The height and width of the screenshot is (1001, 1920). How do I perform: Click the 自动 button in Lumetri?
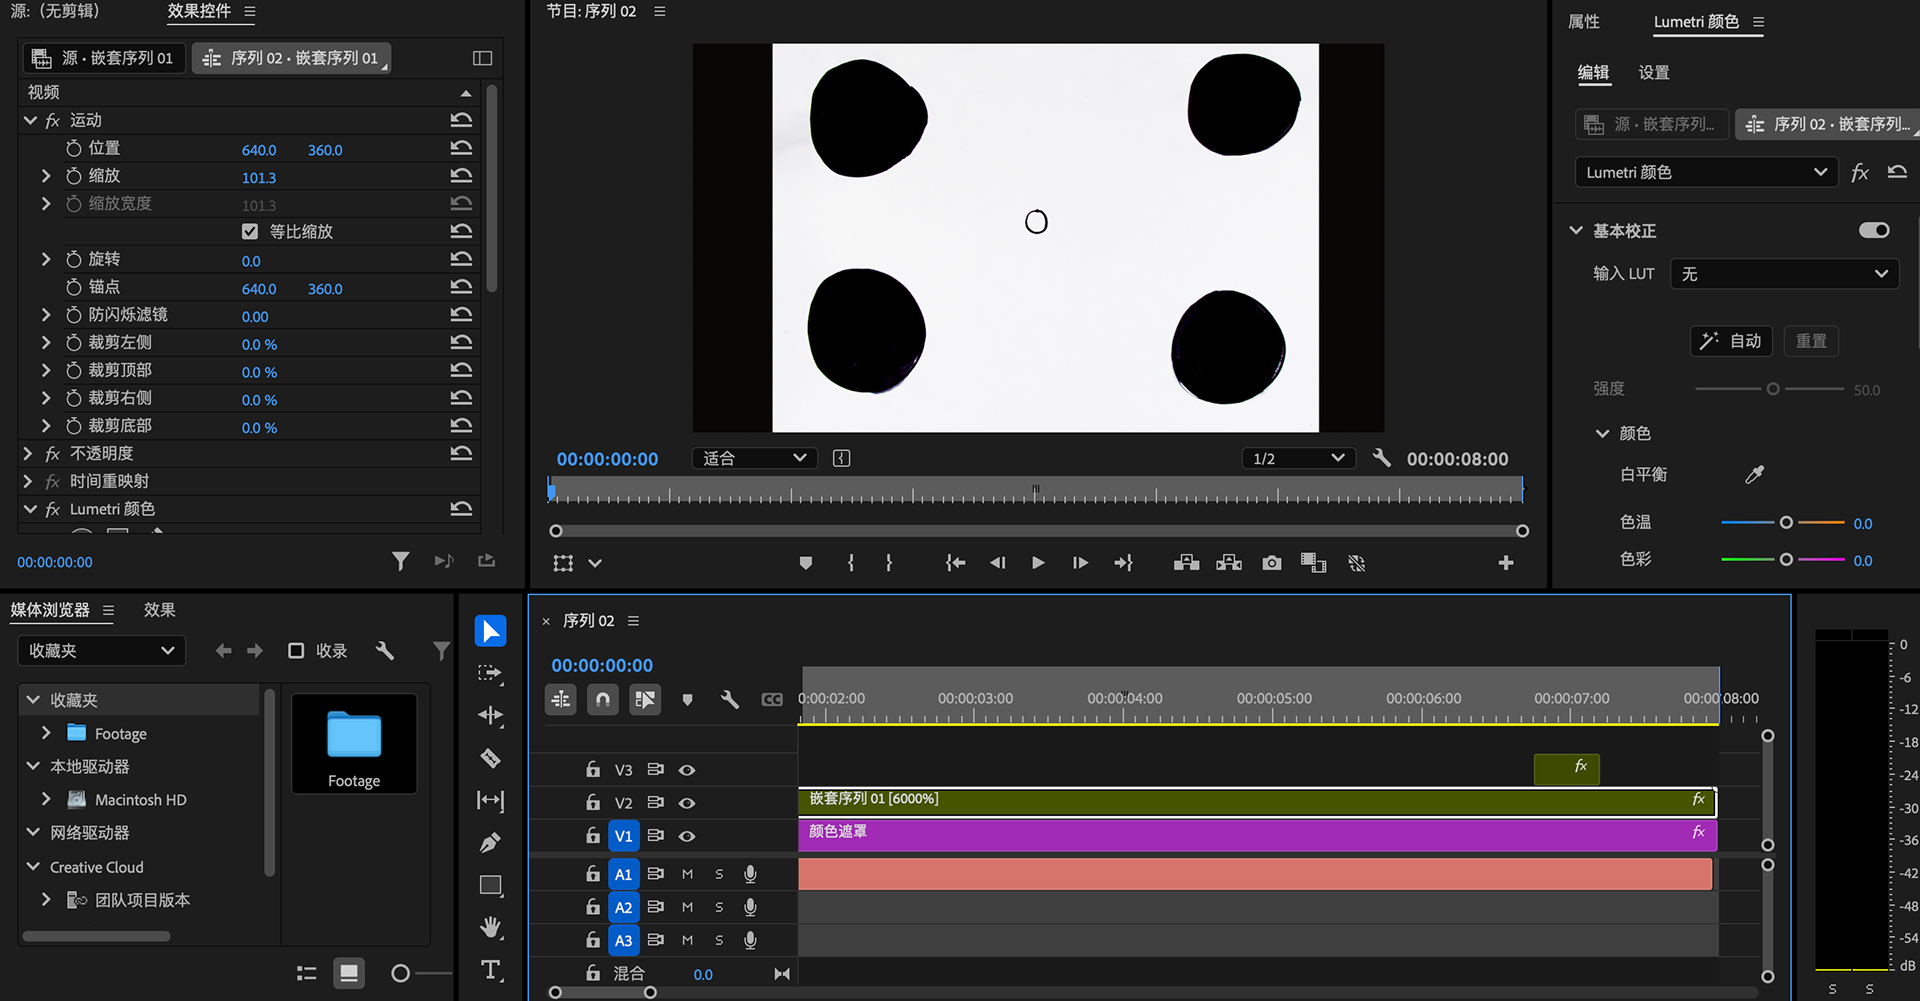point(1731,341)
